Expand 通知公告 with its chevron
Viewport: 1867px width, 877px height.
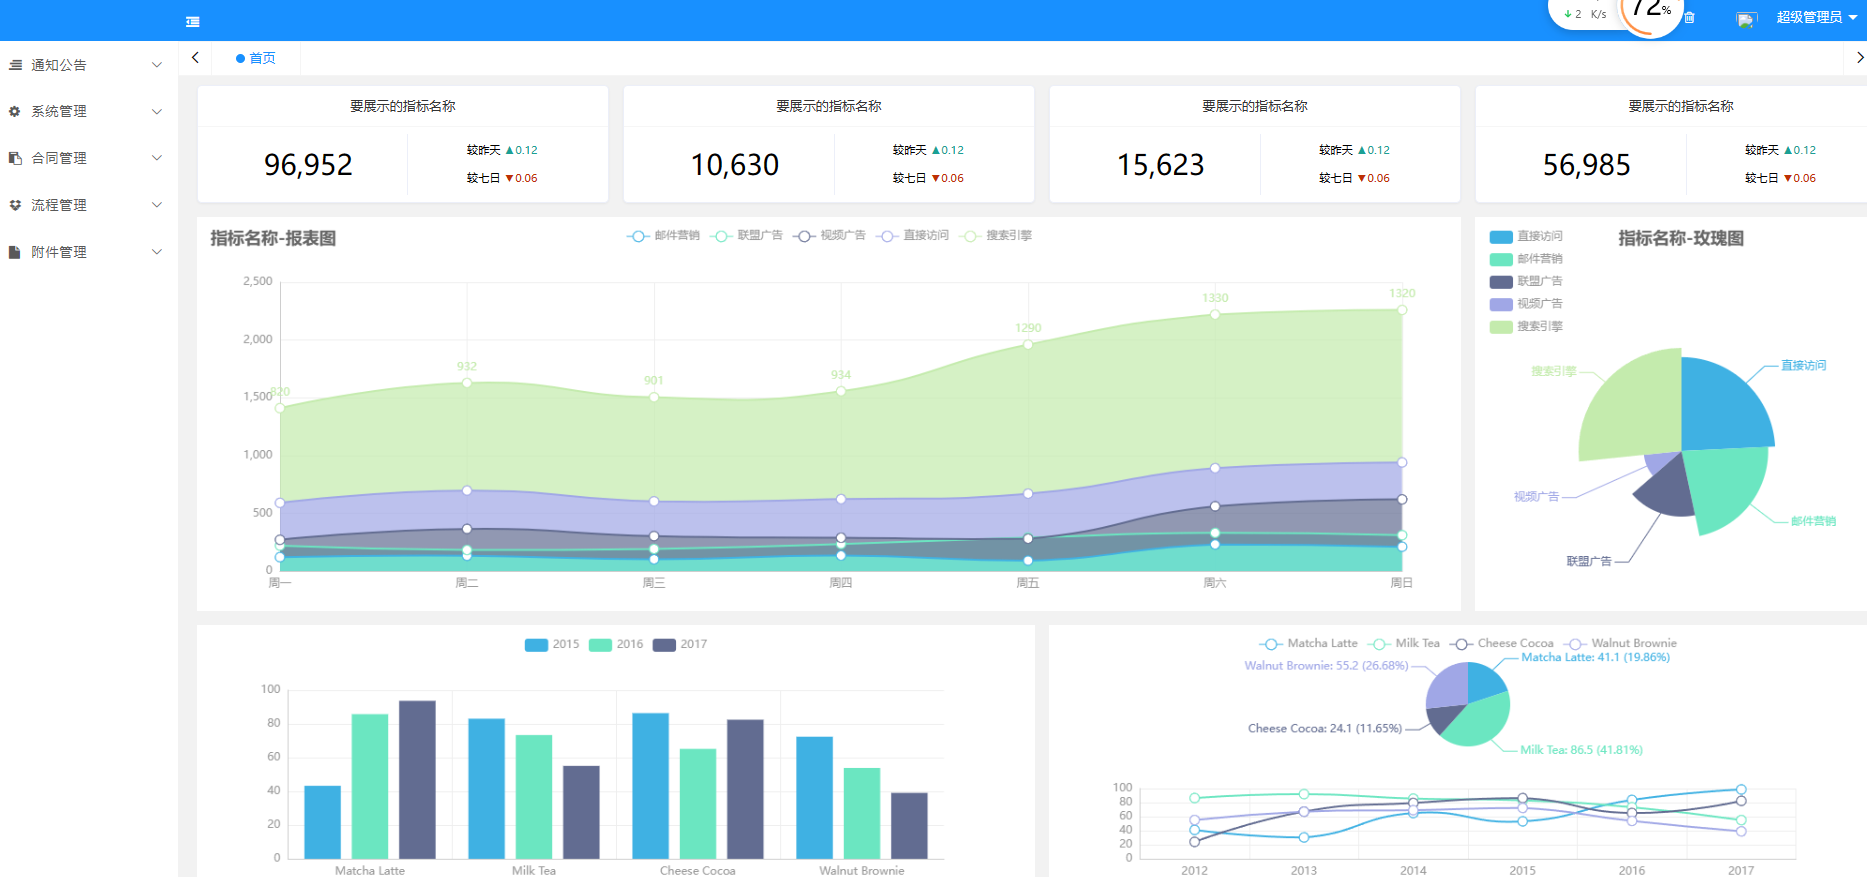pyautogui.click(x=157, y=65)
